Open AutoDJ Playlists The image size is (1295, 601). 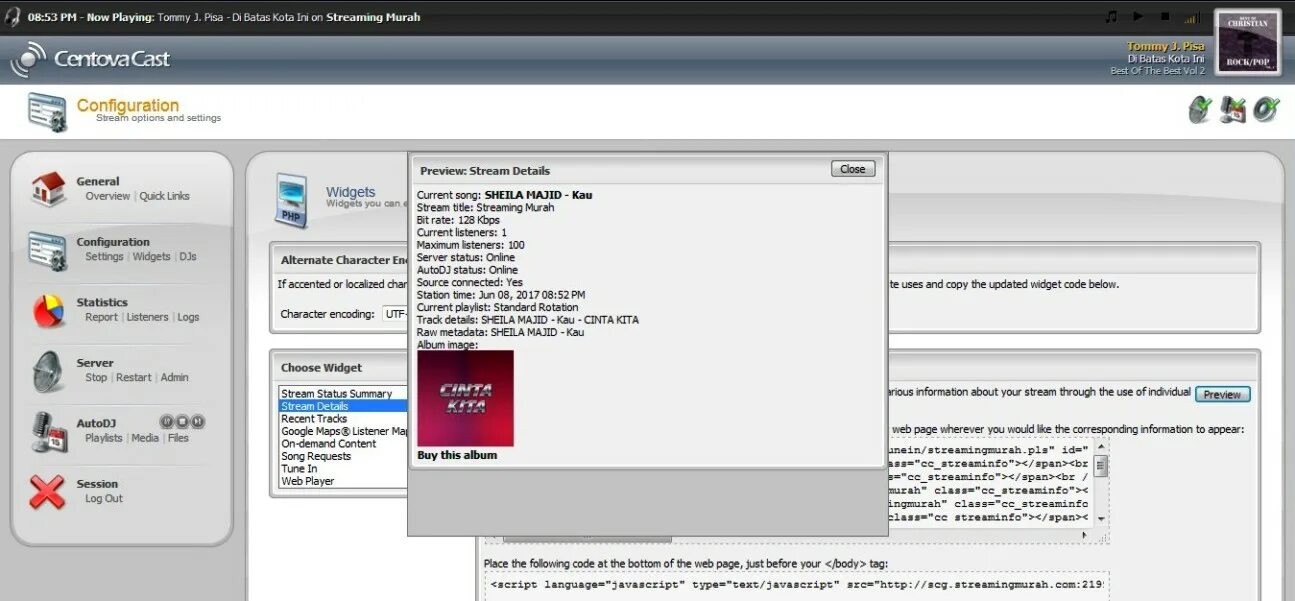pyautogui.click(x=104, y=438)
